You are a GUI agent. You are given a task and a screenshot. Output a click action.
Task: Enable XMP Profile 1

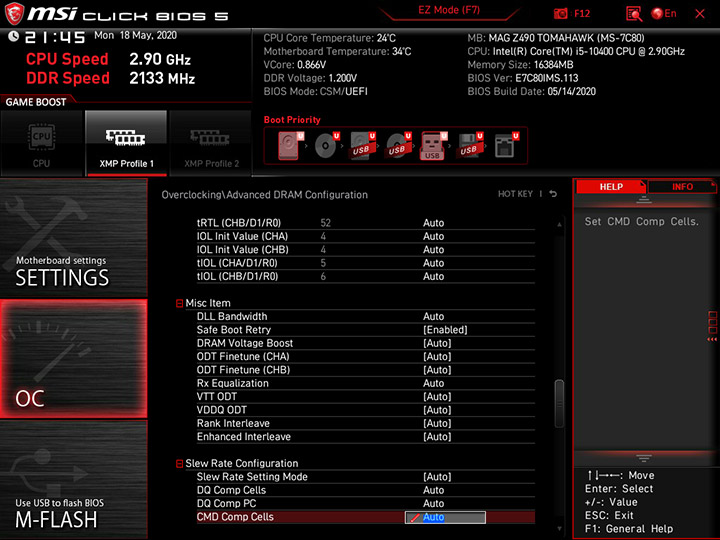pos(126,143)
